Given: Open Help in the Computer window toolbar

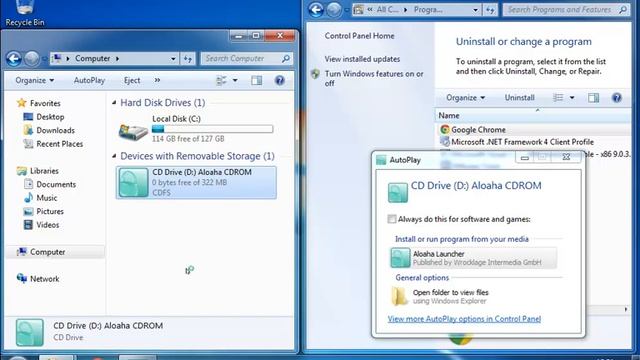Looking at the screenshot, I should click(x=280, y=80).
